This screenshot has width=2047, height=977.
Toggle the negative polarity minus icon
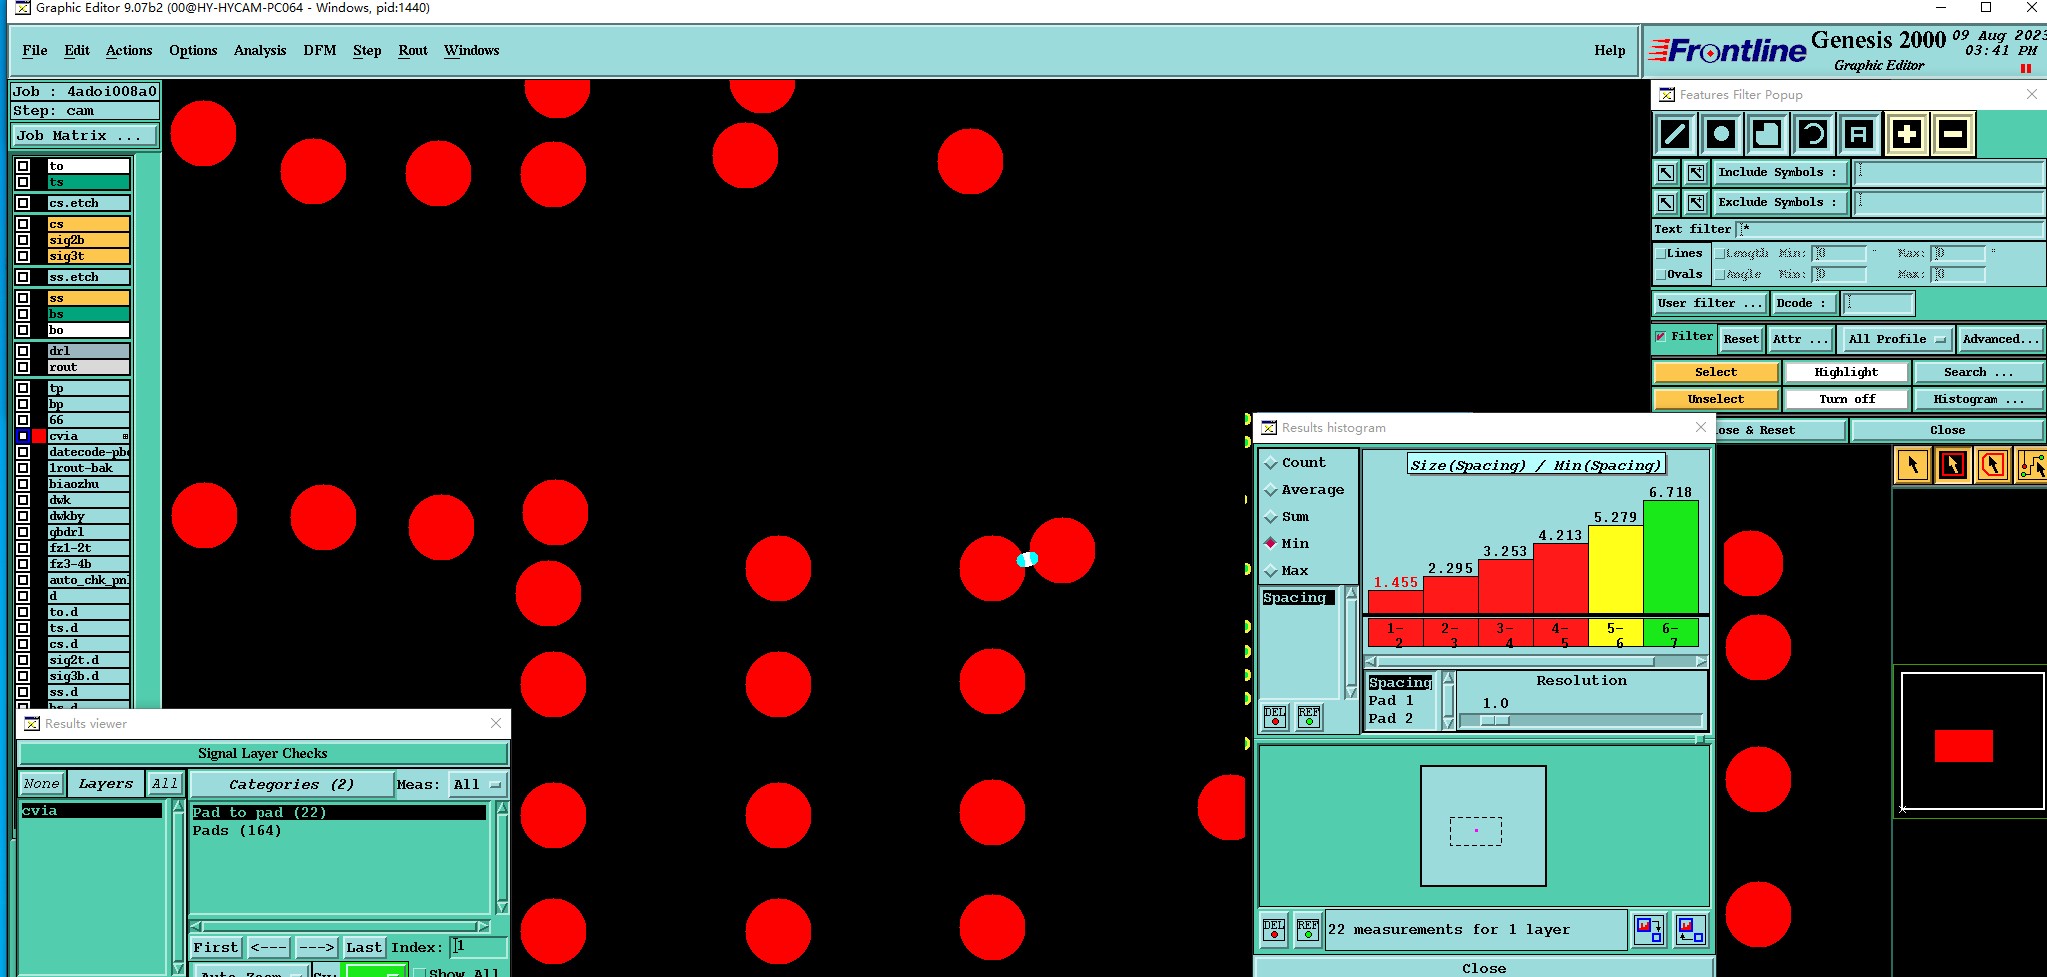(x=1953, y=134)
